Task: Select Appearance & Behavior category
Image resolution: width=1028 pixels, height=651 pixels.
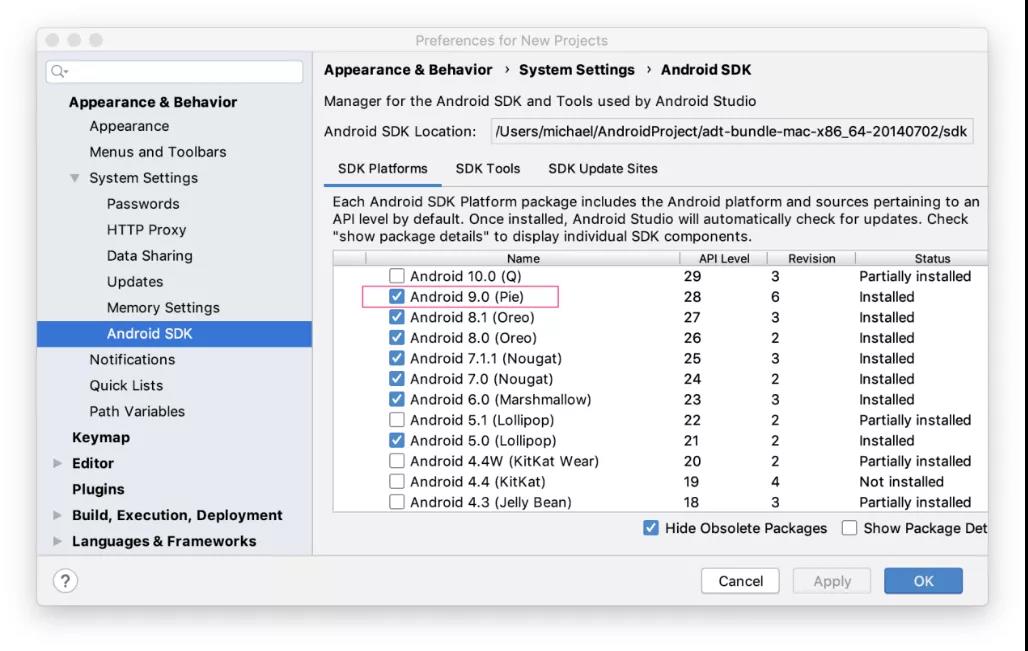Action: 153,102
